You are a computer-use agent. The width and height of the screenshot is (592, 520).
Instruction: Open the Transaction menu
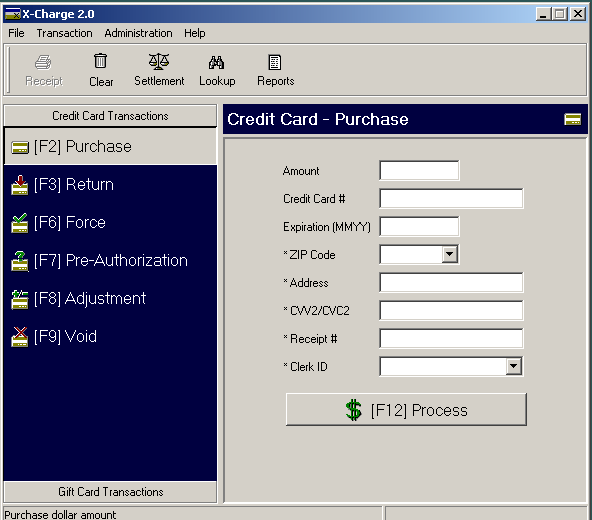tap(65, 33)
